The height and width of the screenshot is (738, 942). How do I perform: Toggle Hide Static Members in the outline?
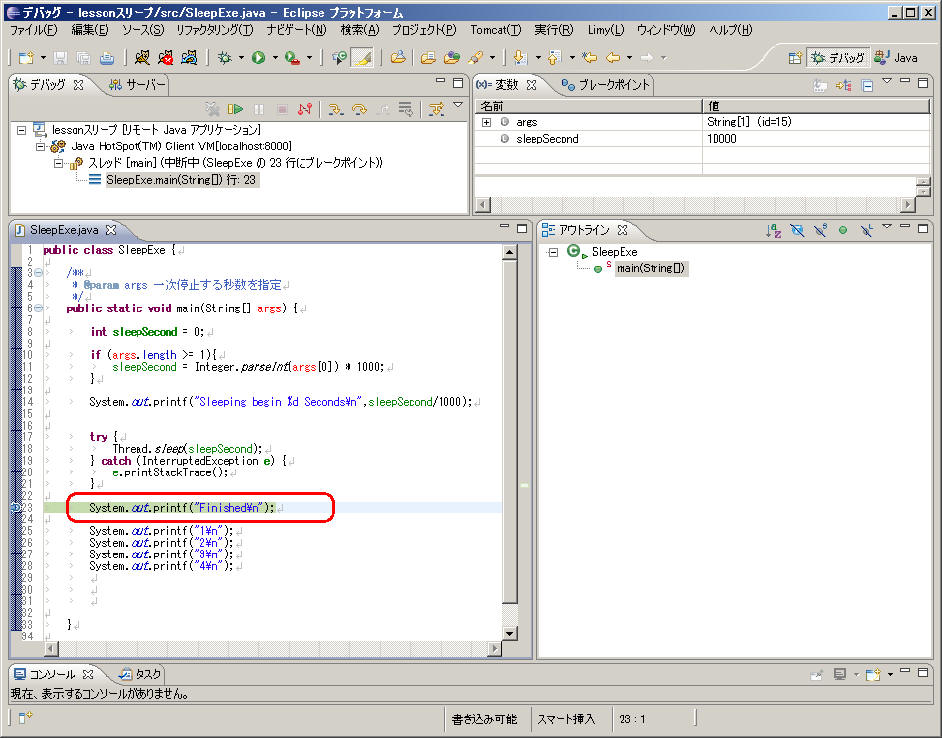[x=819, y=230]
